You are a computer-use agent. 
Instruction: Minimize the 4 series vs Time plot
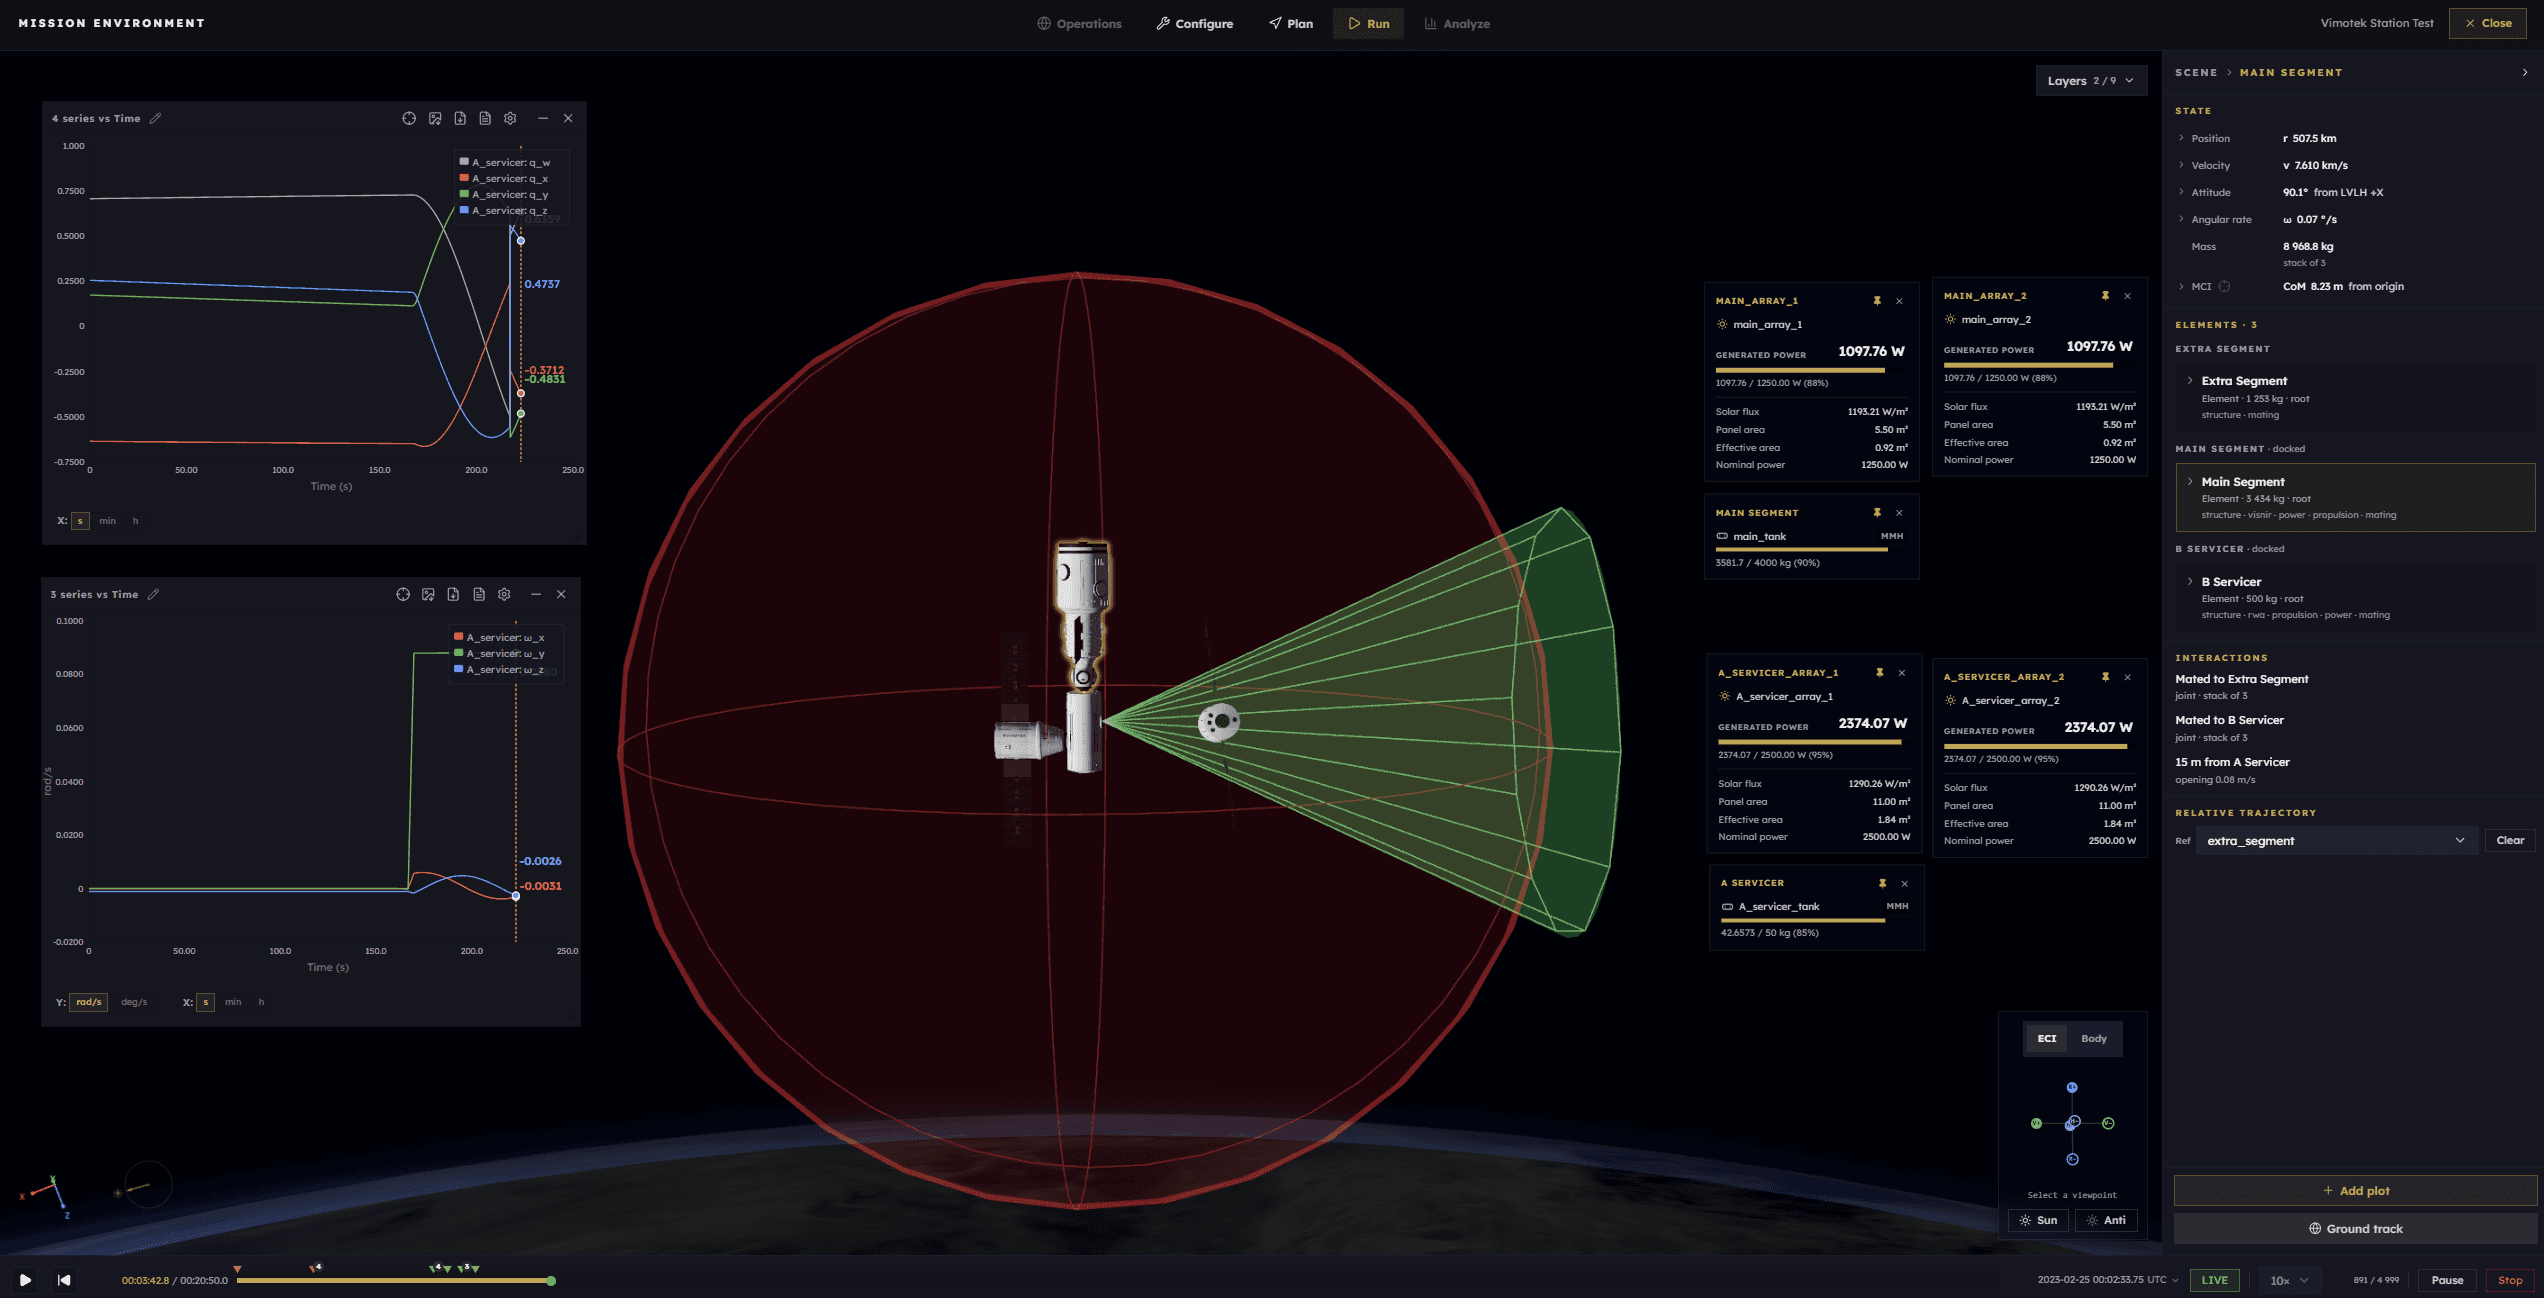(x=543, y=118)
